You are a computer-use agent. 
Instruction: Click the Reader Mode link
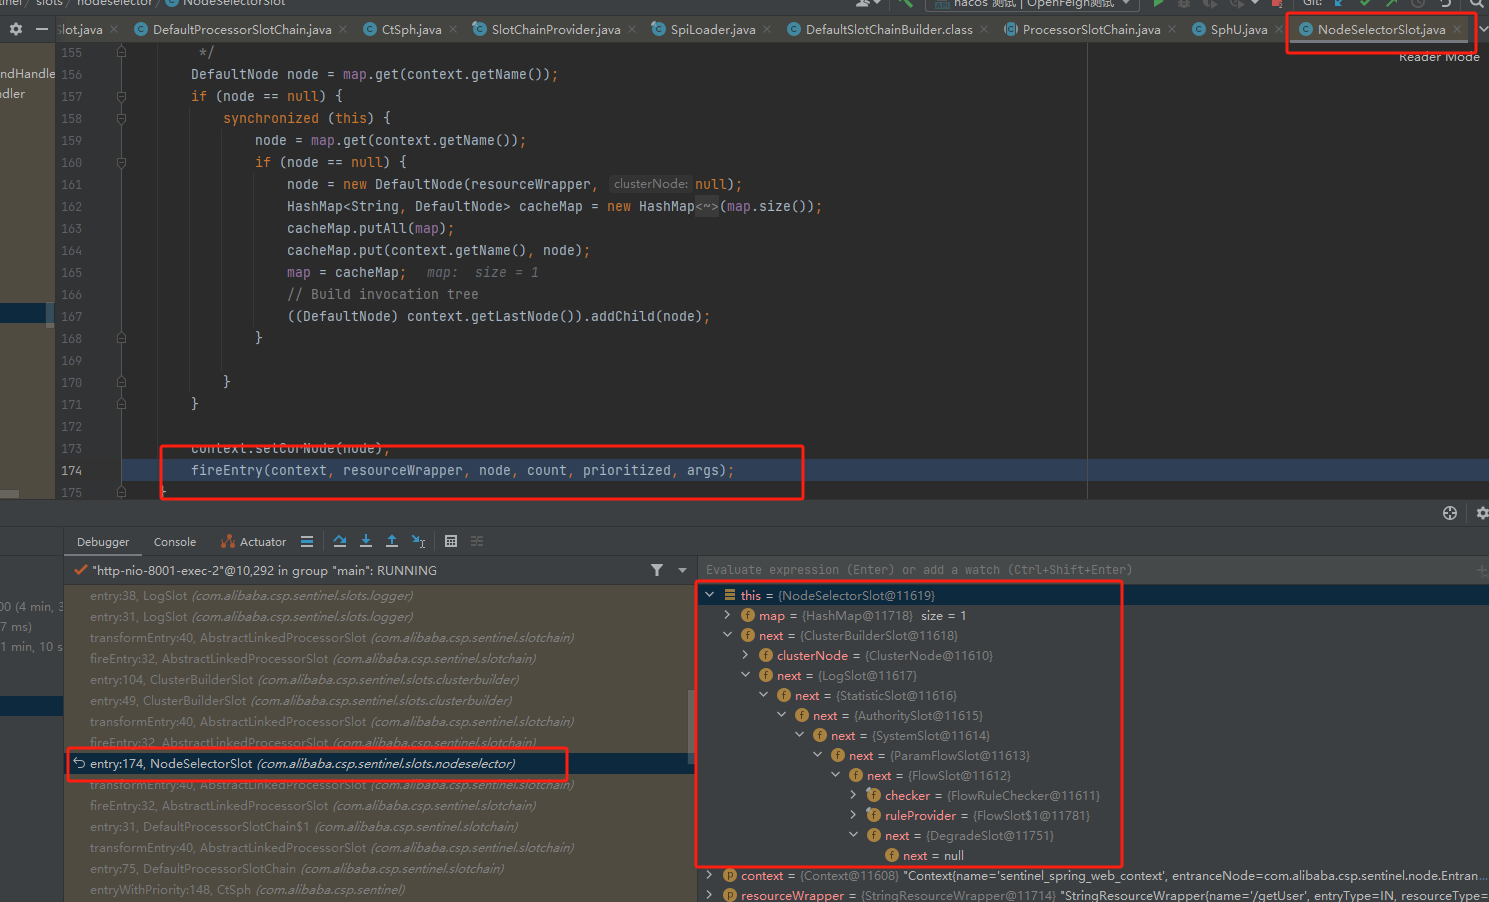click(1439, 57)
